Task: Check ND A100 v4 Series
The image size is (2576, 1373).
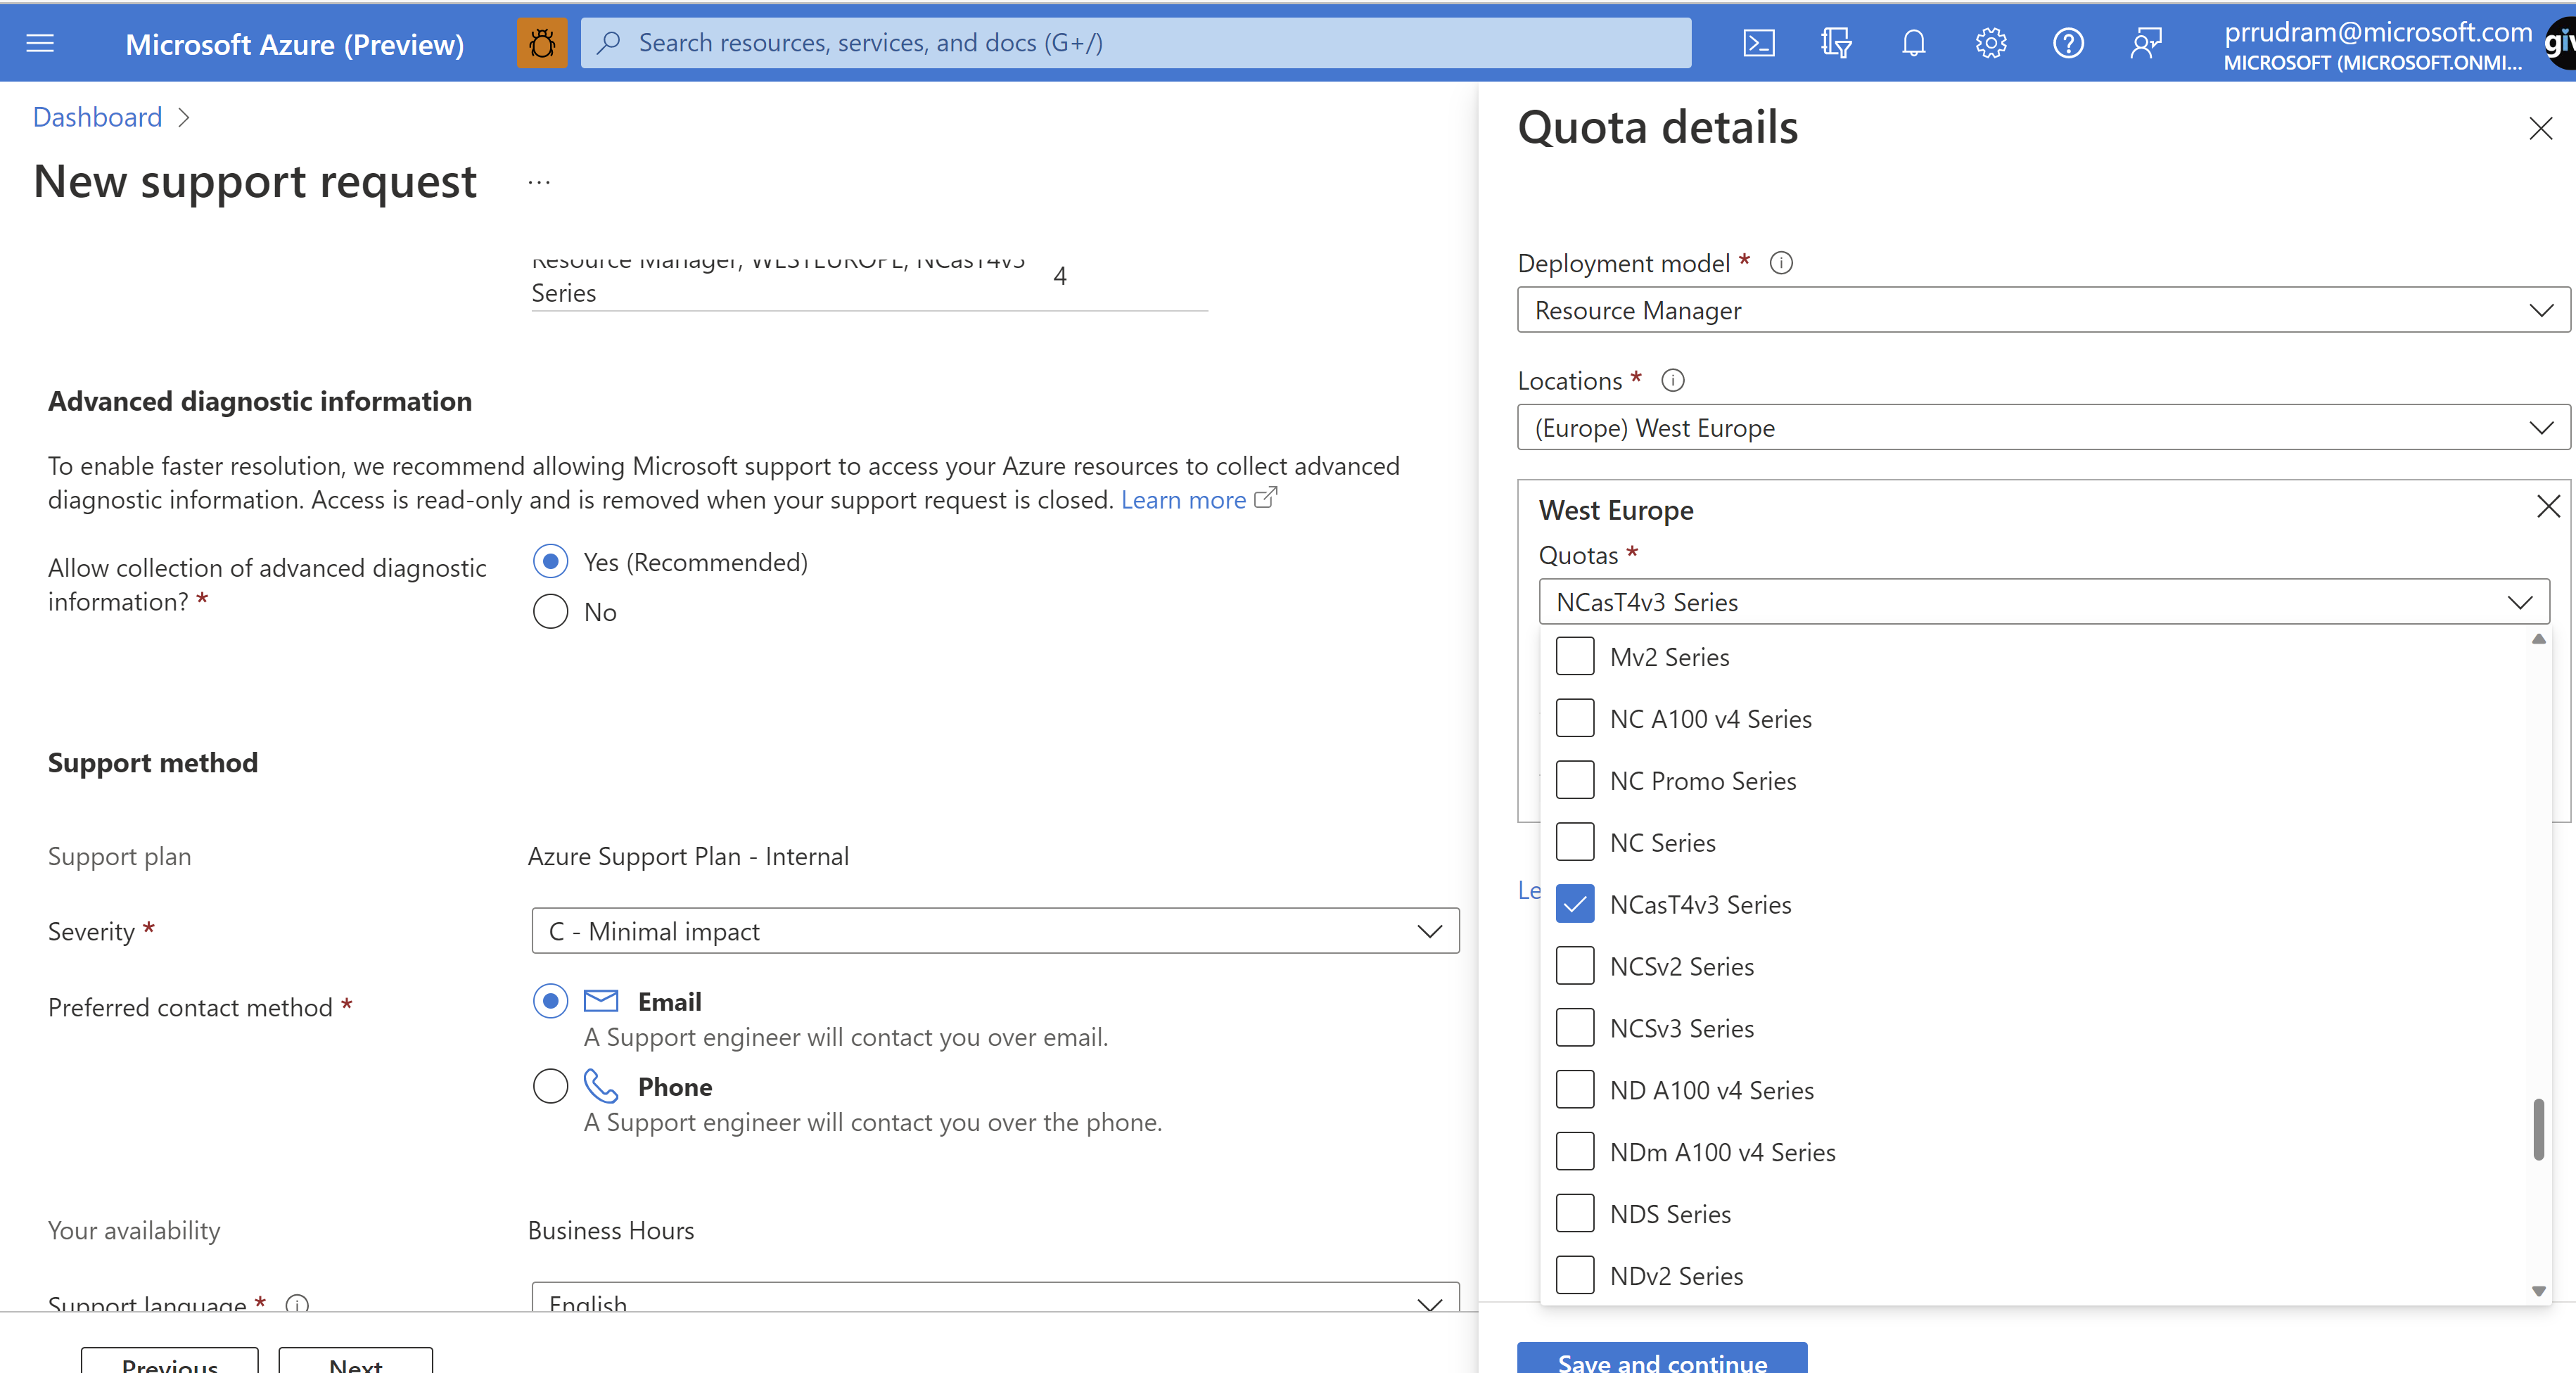Action: [x=1575, y=1091]
